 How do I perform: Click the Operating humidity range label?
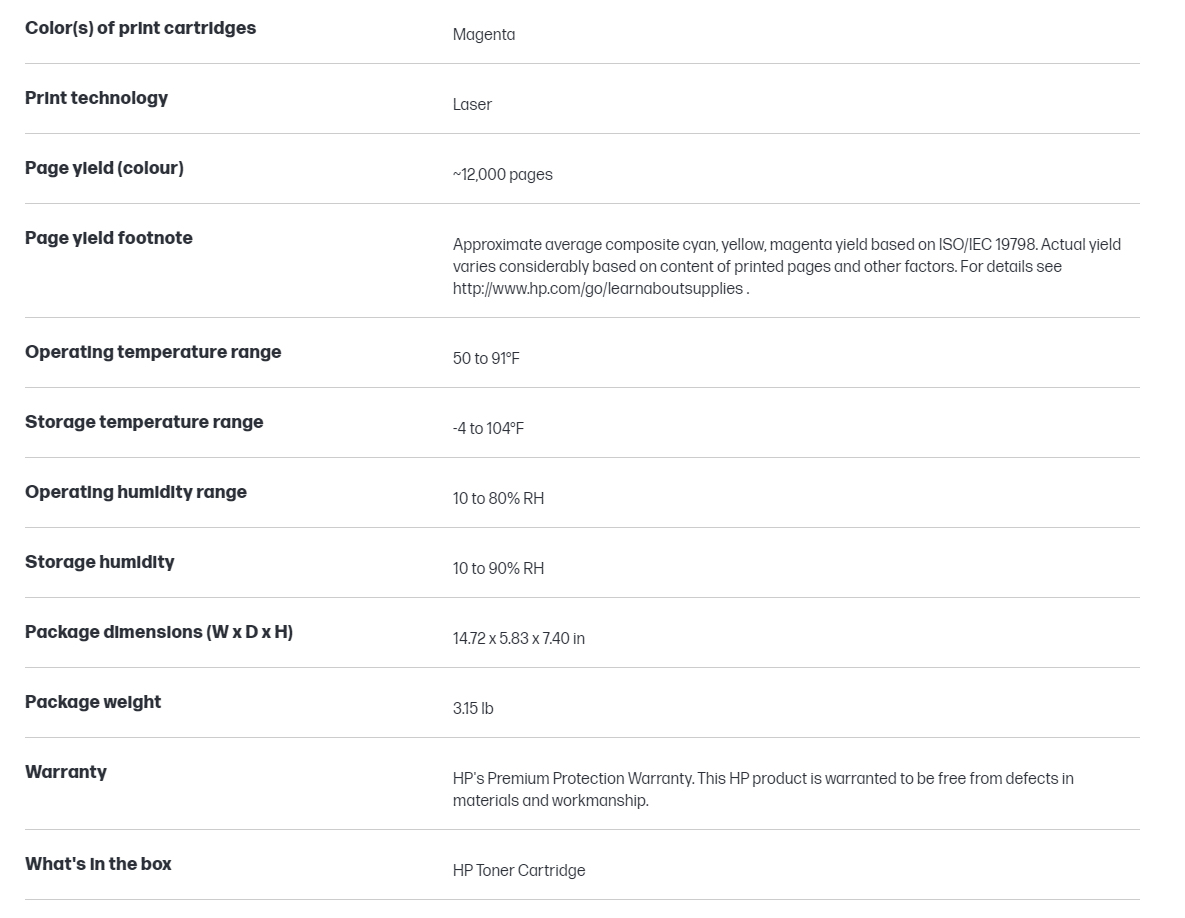[136, 492]
